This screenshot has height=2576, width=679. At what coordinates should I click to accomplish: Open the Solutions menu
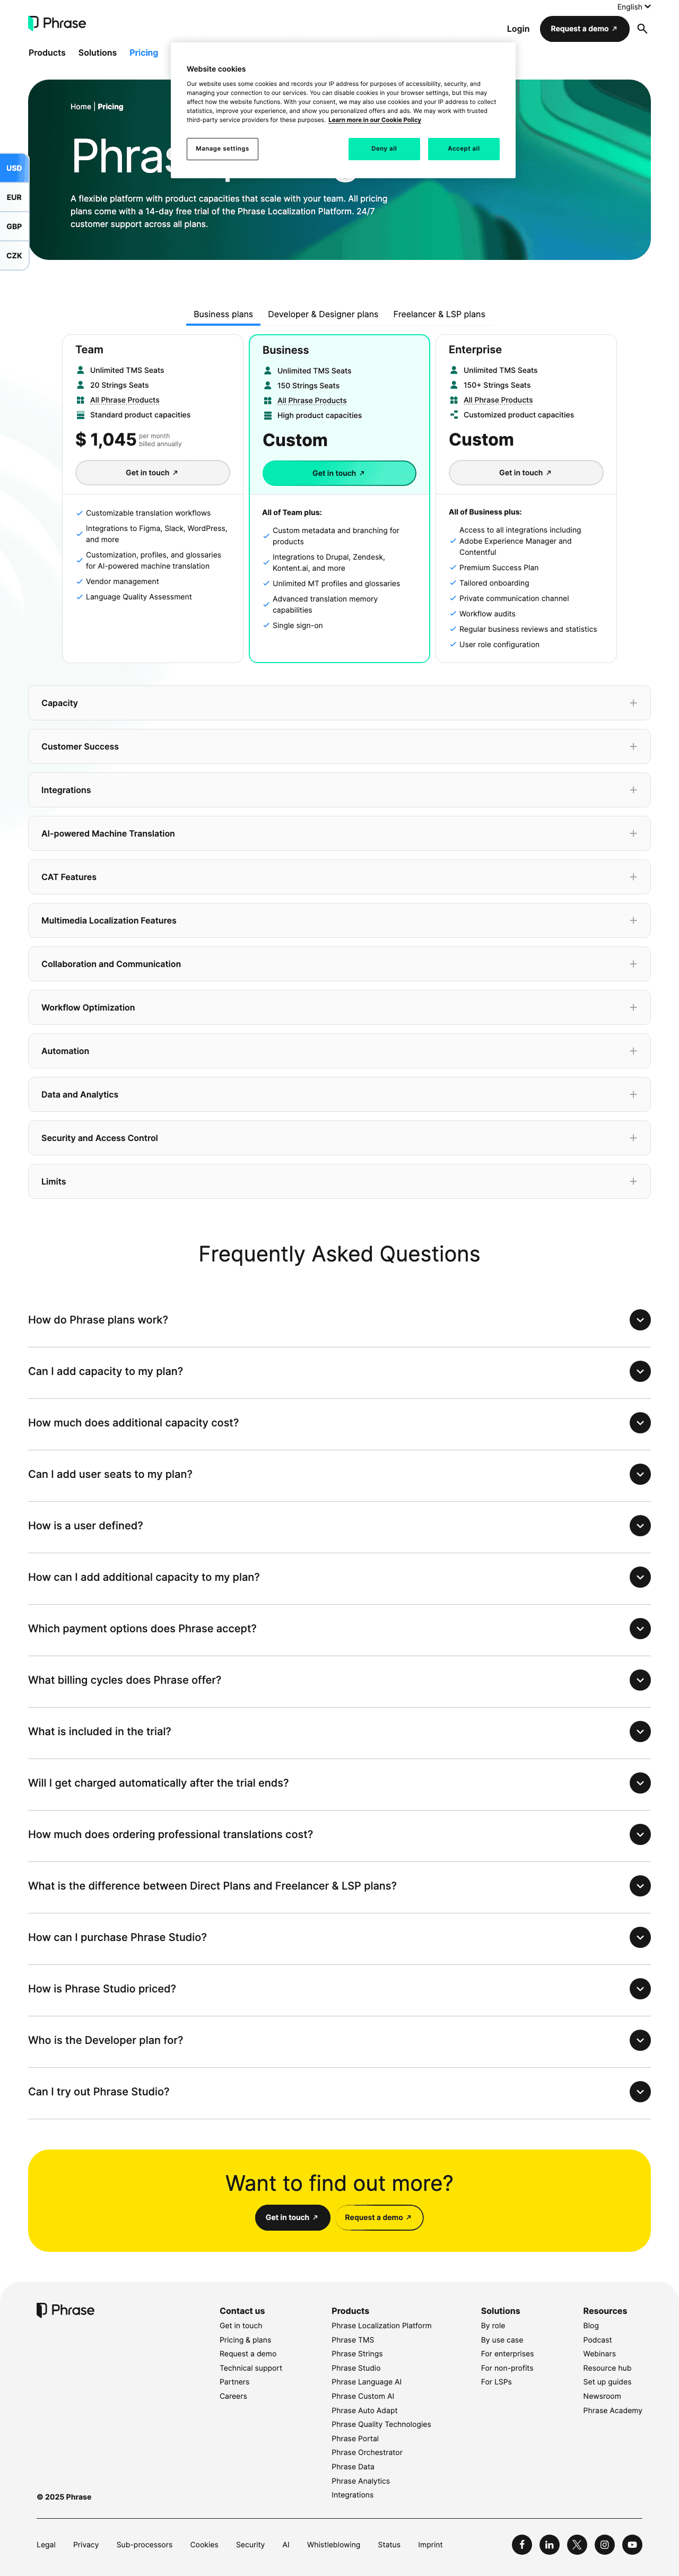(x=97, y=52)
